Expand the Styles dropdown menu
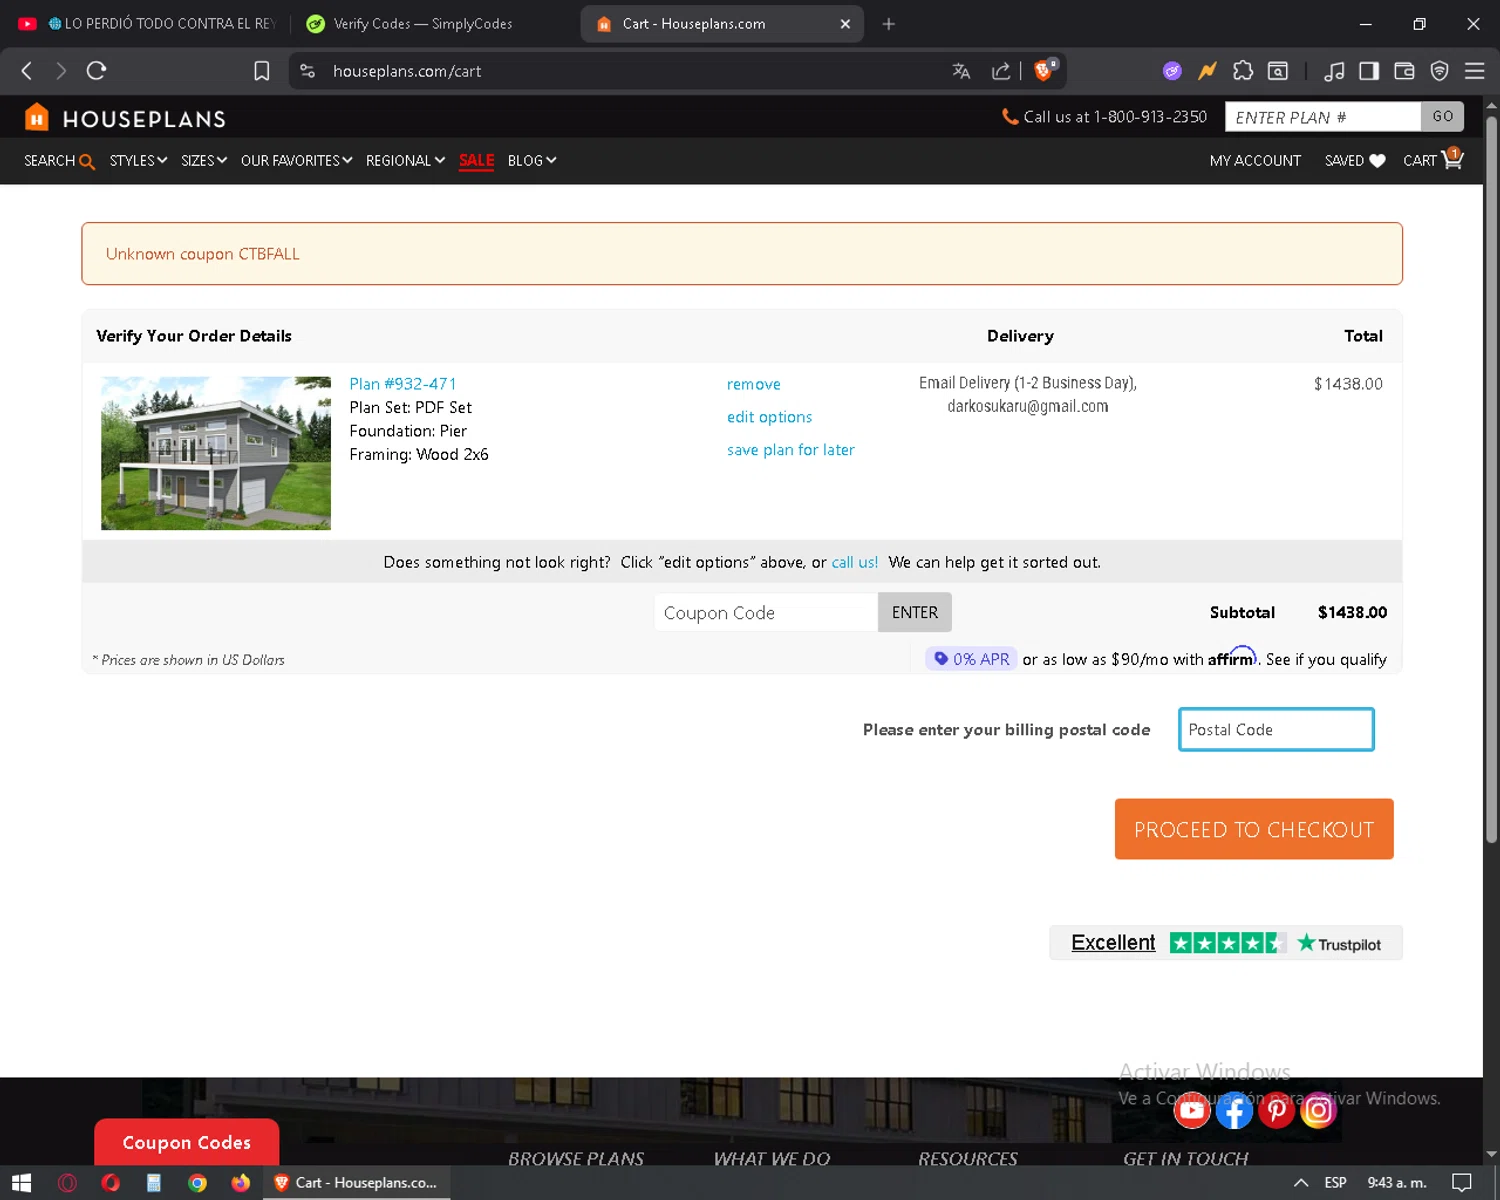The image size is (1500, 1200). pos(138,161)
